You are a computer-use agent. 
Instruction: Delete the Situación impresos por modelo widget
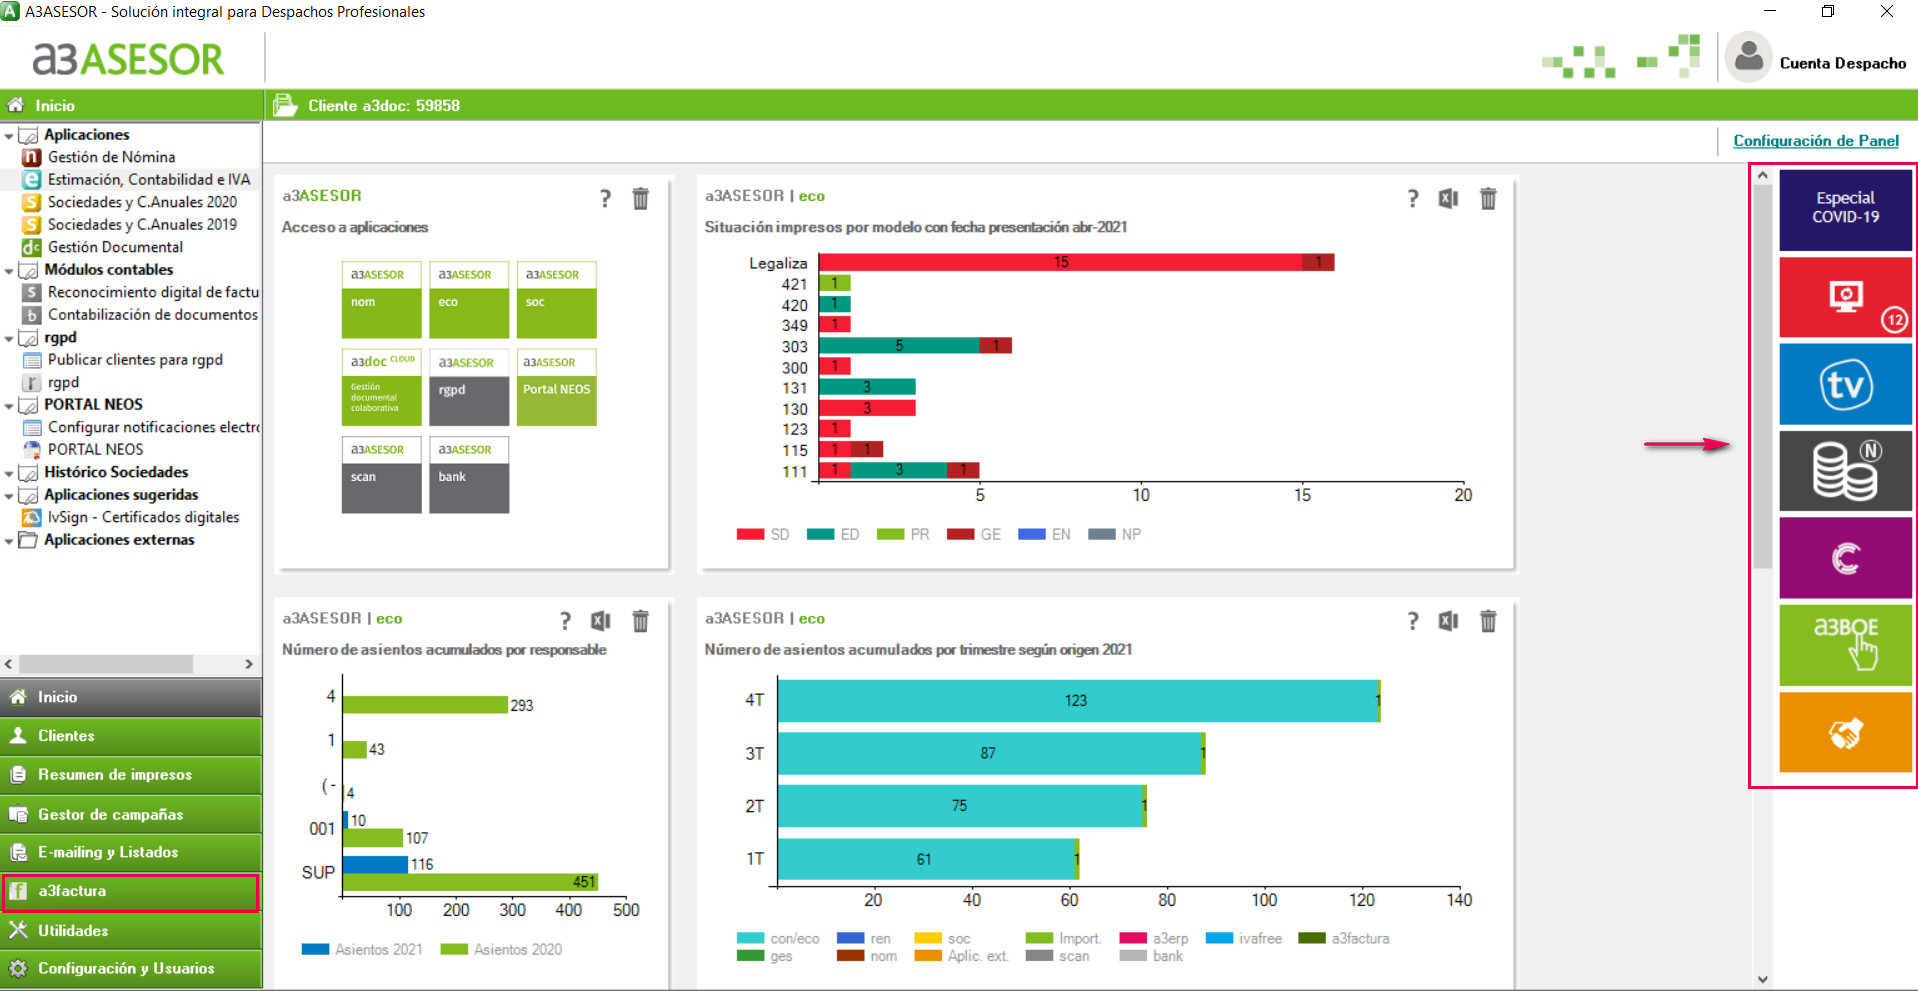(x=1488, y=199)
